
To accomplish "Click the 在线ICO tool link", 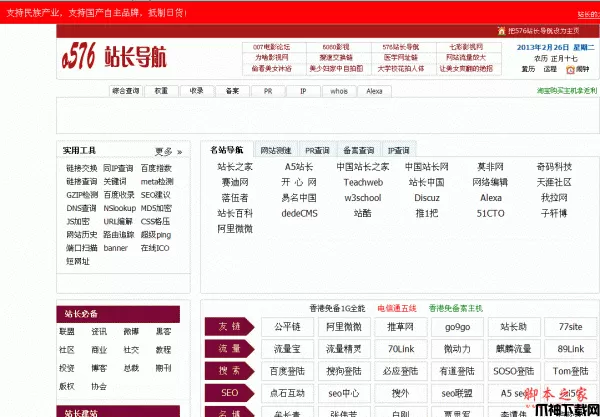I will point(155,248).
